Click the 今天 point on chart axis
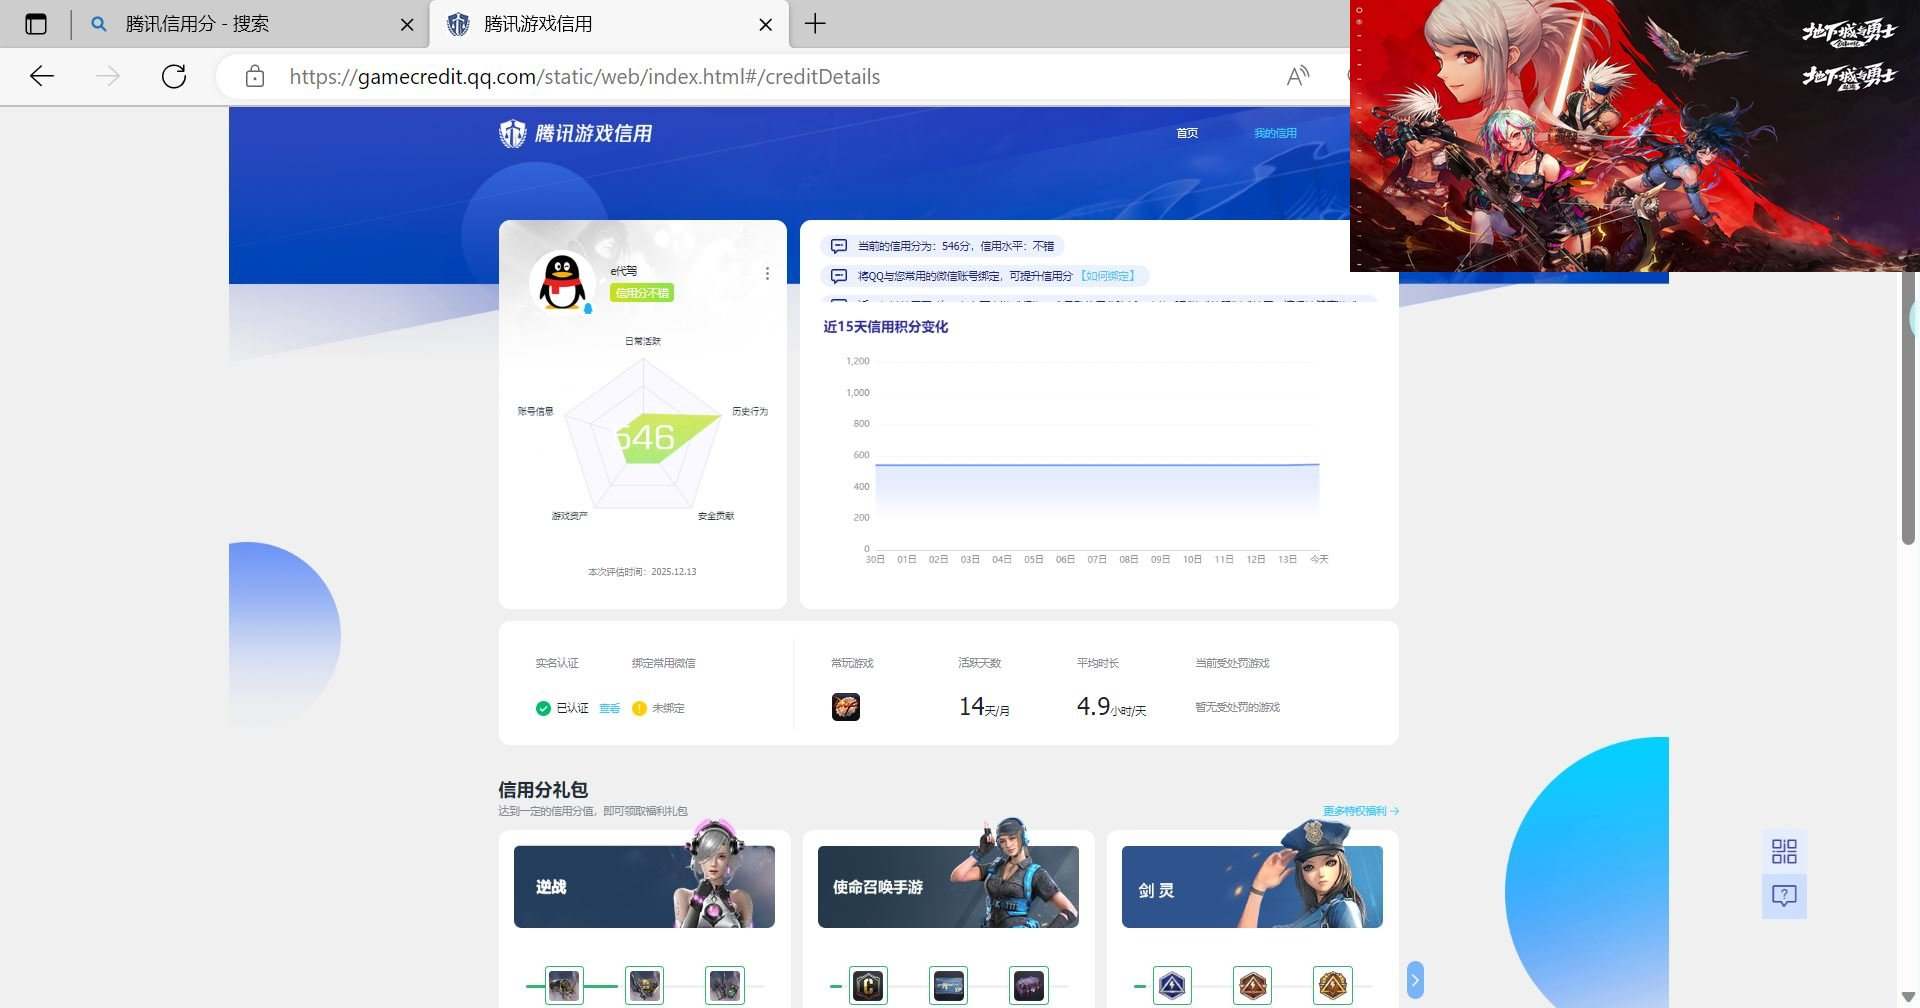The width and height of the screenshot is (1920, 1008). [x=1319, y=559]
